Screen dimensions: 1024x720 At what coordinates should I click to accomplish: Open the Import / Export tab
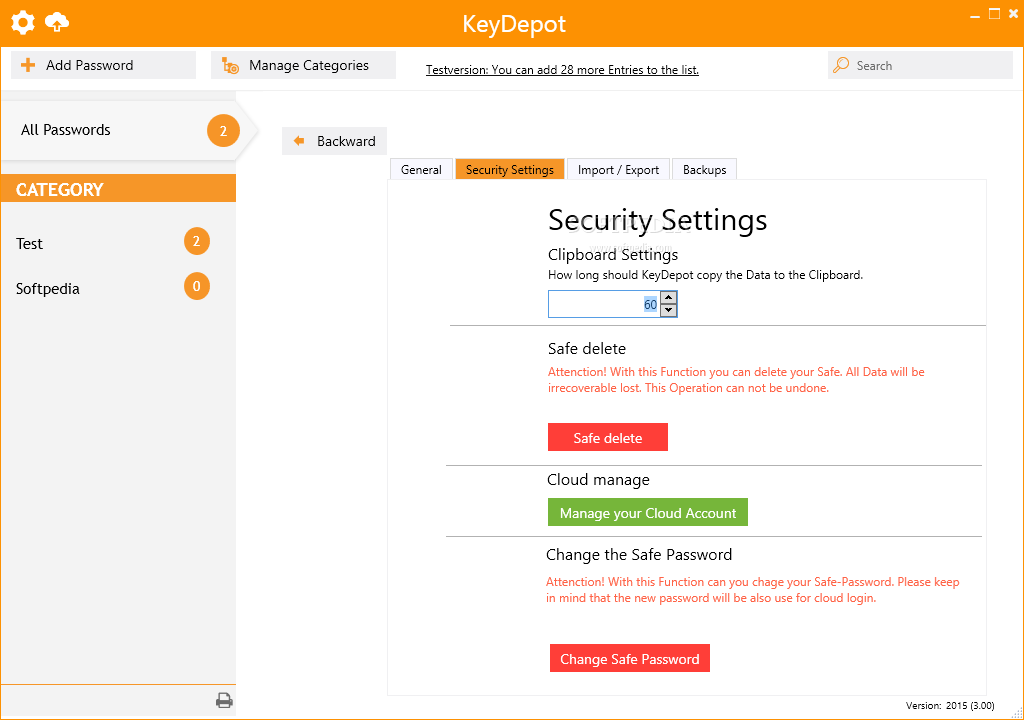click(x=618, y=169)
